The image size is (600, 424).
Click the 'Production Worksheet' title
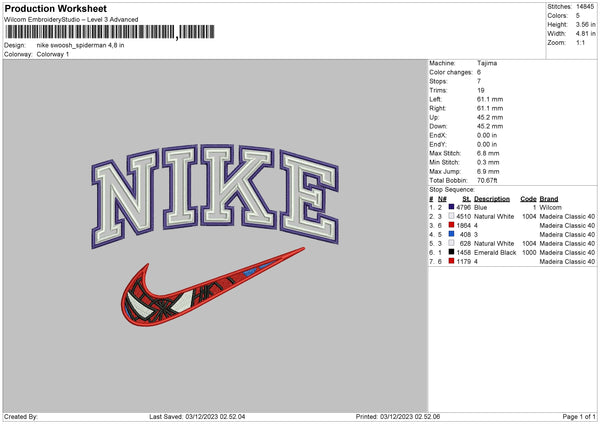[55, 8]
